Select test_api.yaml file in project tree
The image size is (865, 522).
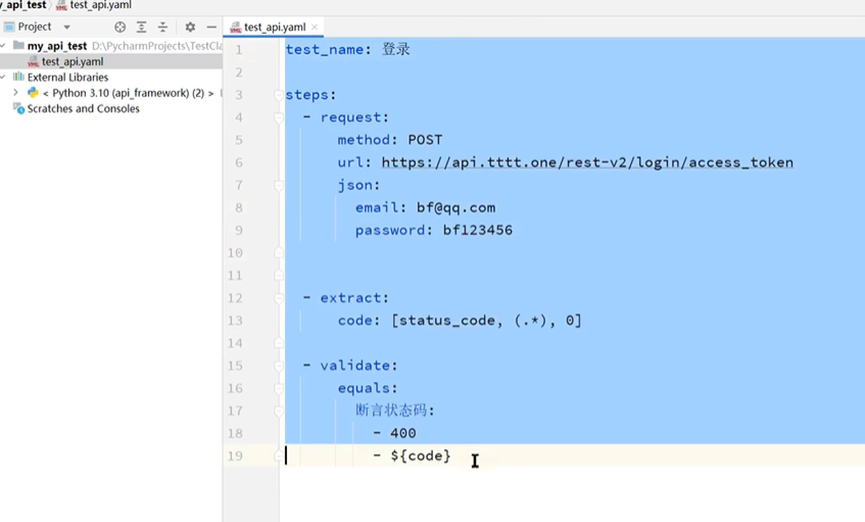[x=72, y=61]
